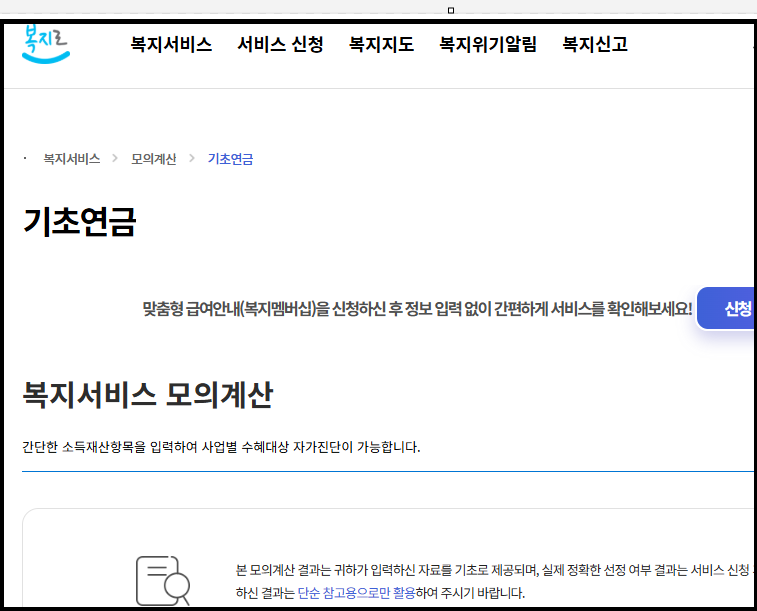This screenshot has width=757, height=611.
Task: Click the document search magnifier icon
Action: (163, 581)
